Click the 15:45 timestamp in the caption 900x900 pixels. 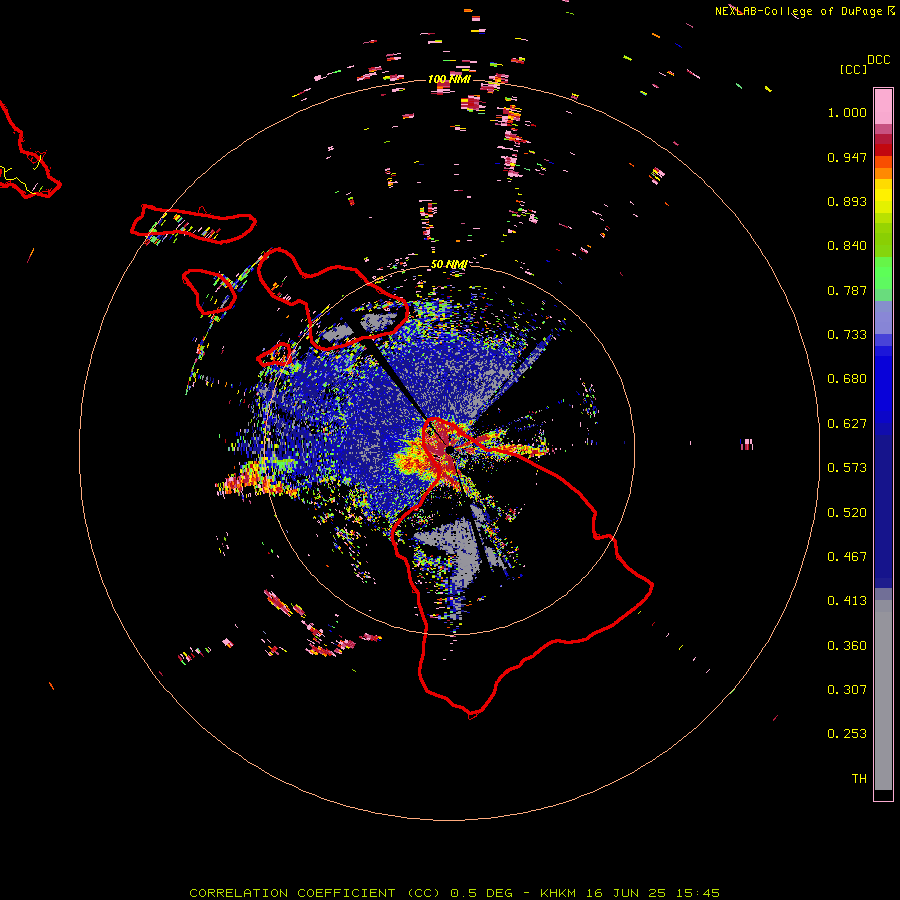pos(696,893)
